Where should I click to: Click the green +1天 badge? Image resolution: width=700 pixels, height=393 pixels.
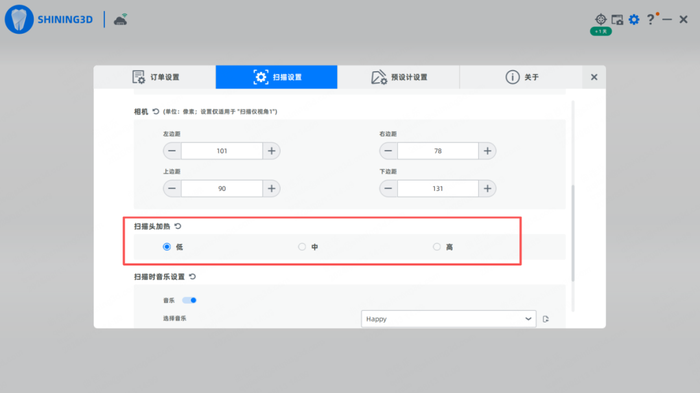point(601,31)
